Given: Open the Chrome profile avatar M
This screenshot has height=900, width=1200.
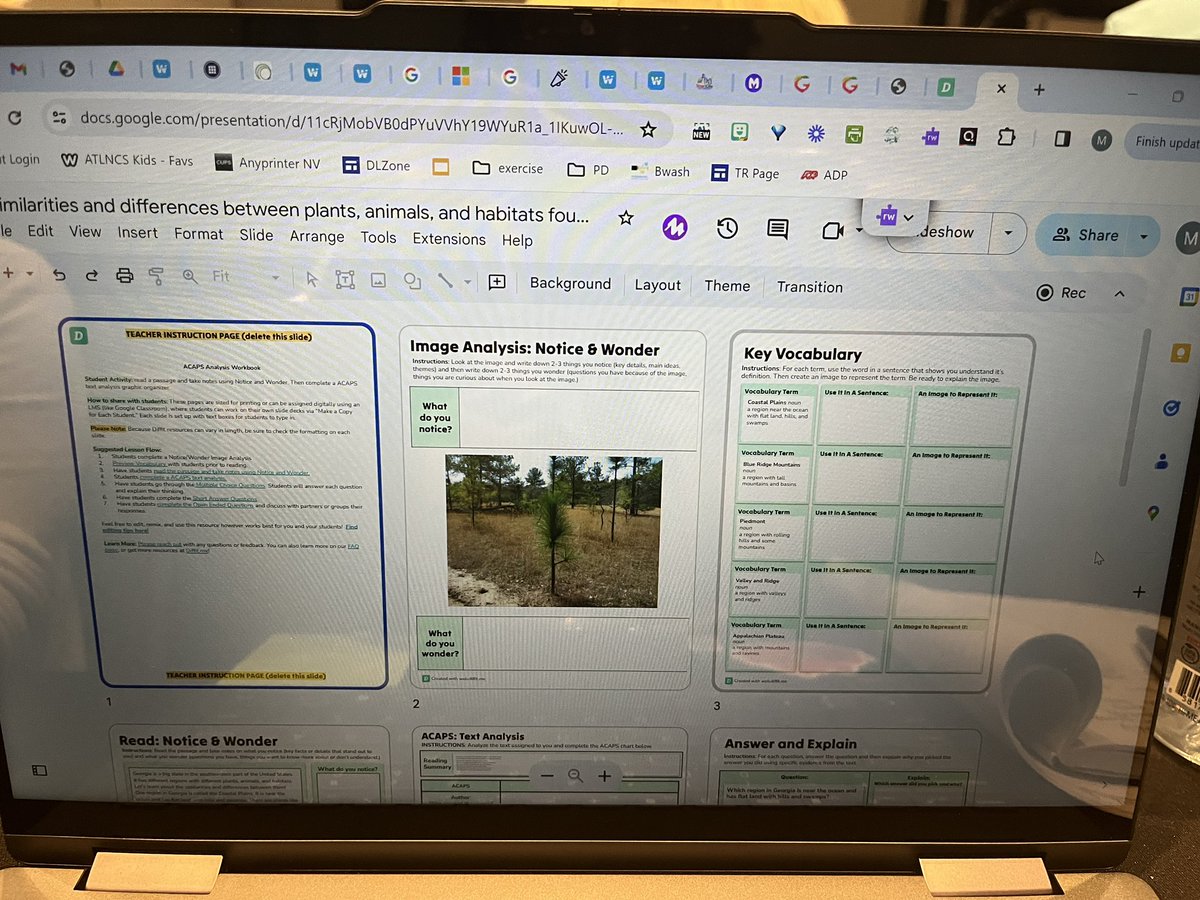Looking at the screenshot, I should 1101,141.
